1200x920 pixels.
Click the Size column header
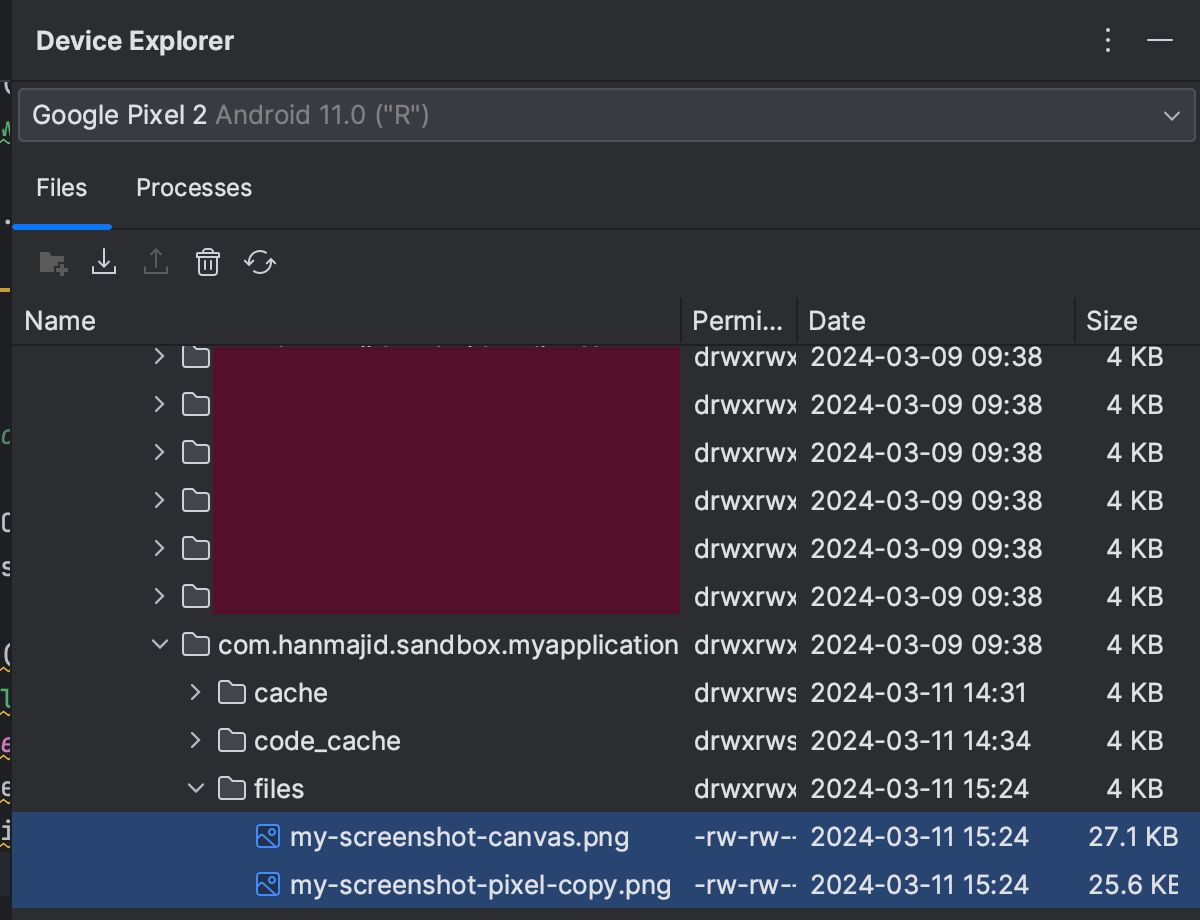[1137, 321]
